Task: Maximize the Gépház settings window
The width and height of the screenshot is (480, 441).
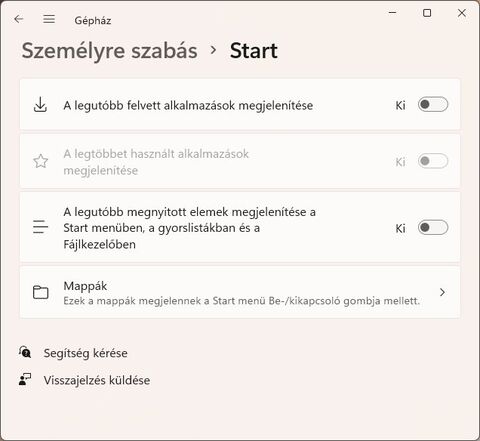Action: click(x=427, y=13)
